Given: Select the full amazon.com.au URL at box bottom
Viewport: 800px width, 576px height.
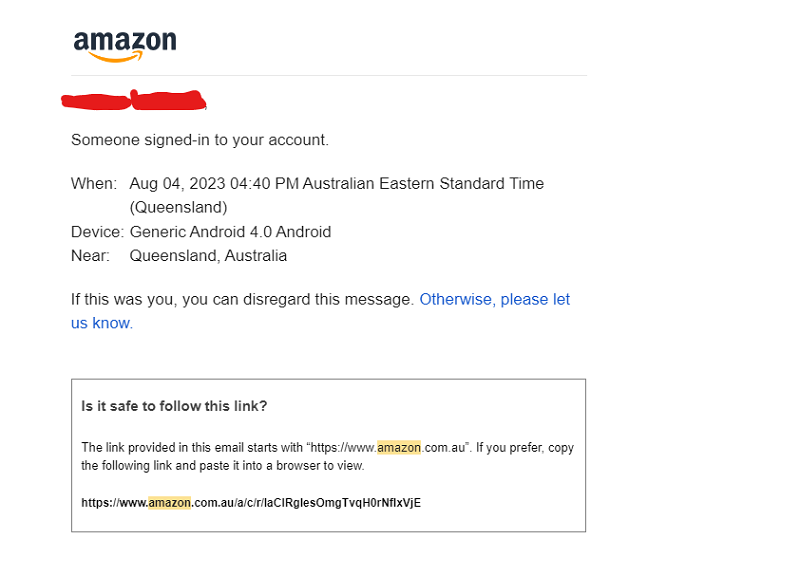Looking at the screenshot, I should [x=251, y=503].
